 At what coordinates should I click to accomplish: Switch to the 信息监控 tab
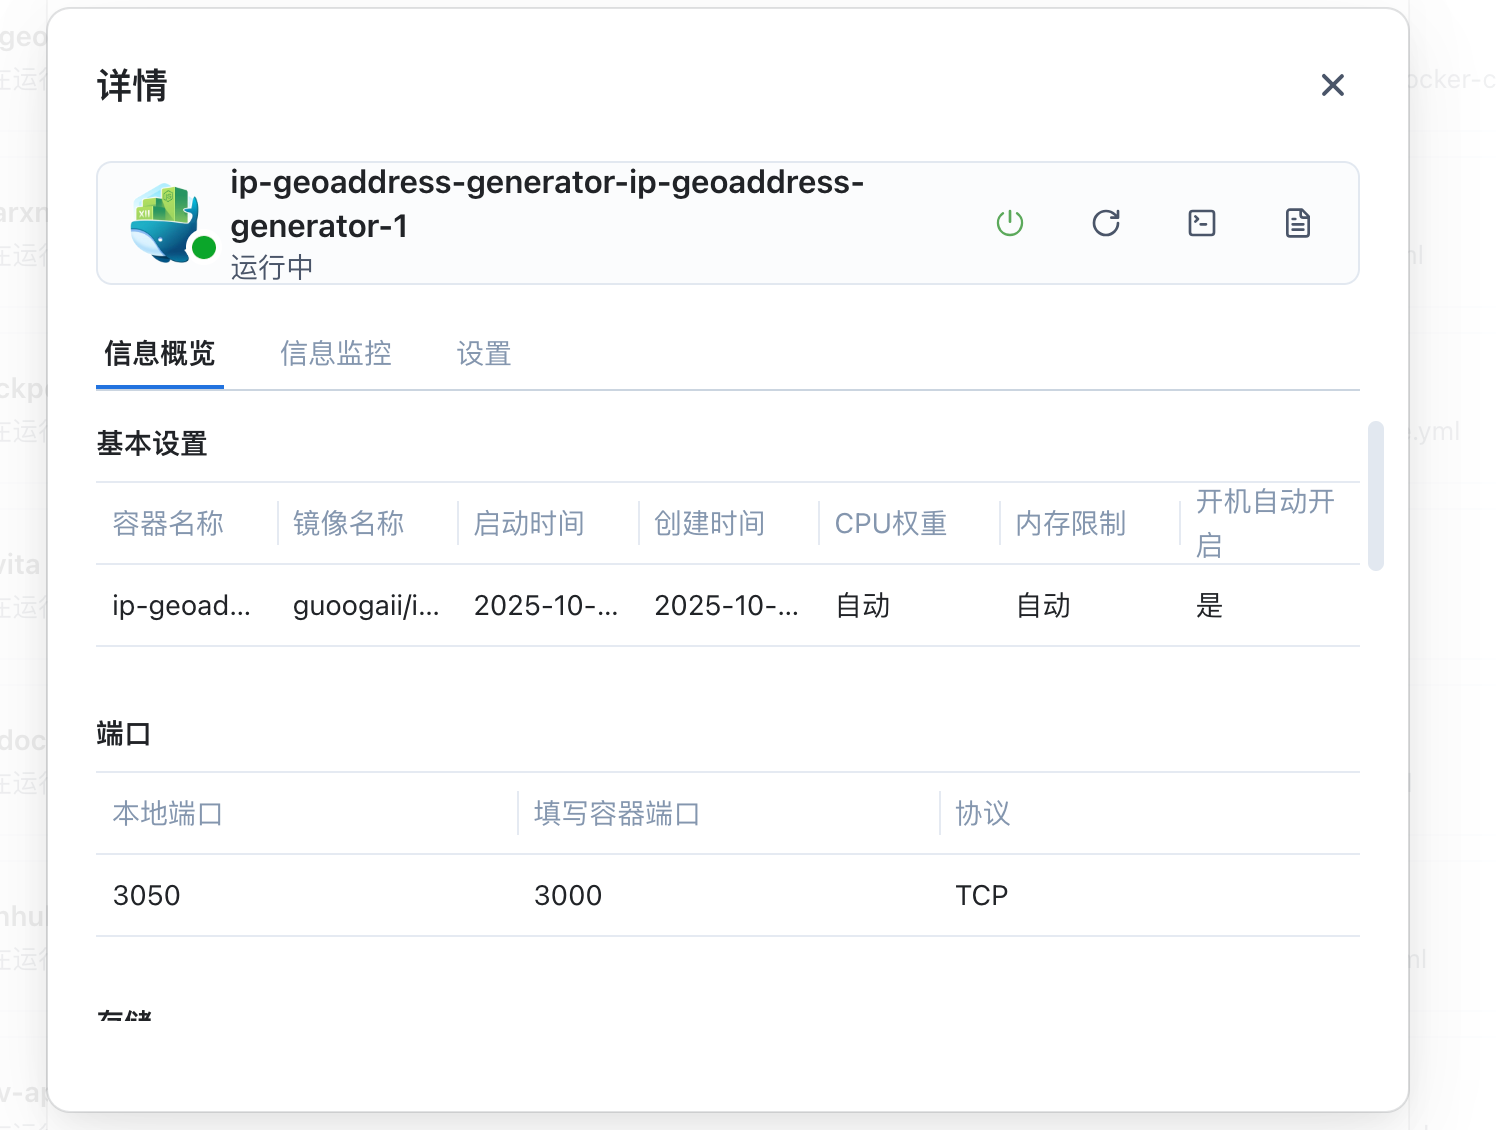click(x=336, y=354)
